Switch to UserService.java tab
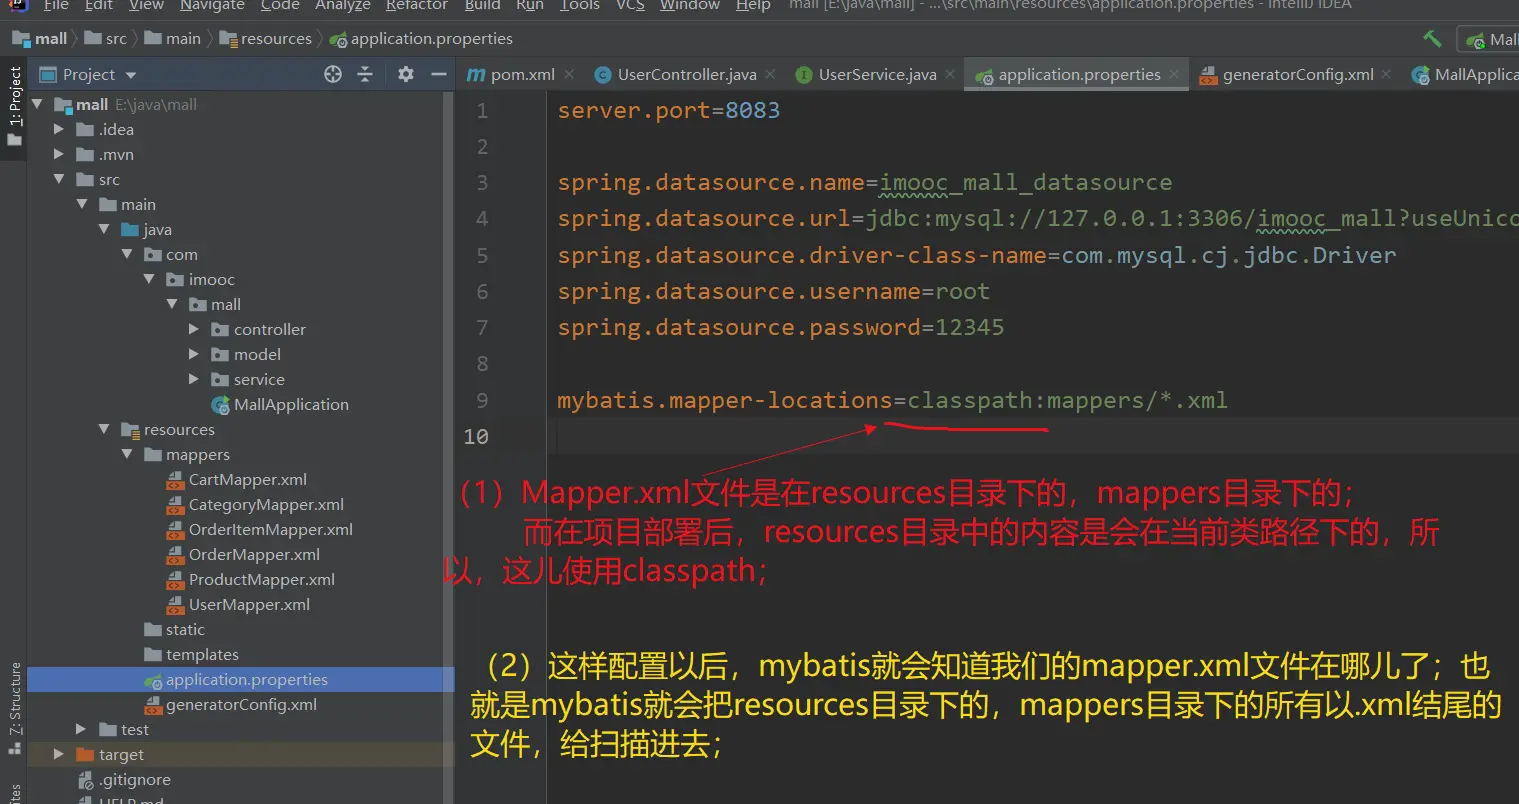 tap(876, 75)
